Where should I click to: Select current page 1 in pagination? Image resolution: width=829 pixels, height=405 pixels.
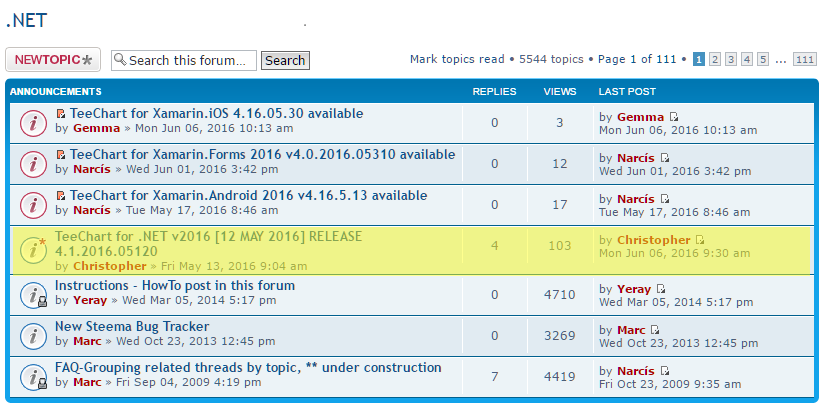tap(698, 59)
